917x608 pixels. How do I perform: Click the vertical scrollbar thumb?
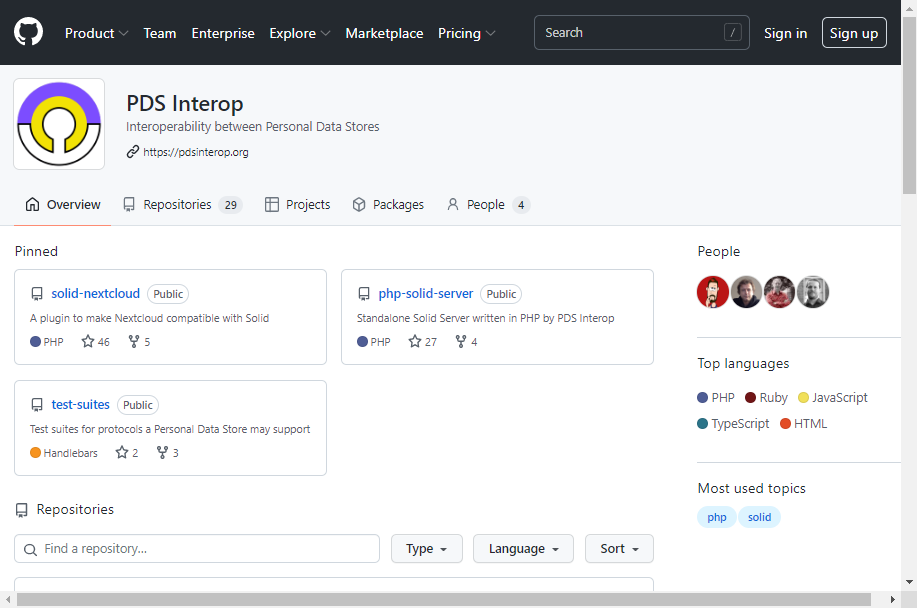point(909,105)
